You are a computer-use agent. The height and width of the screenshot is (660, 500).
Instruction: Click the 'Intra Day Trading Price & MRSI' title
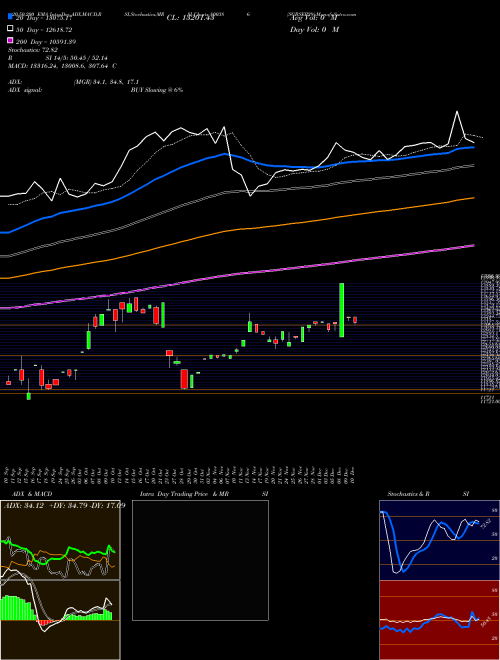pyautogui.click(x=204, y=494)
